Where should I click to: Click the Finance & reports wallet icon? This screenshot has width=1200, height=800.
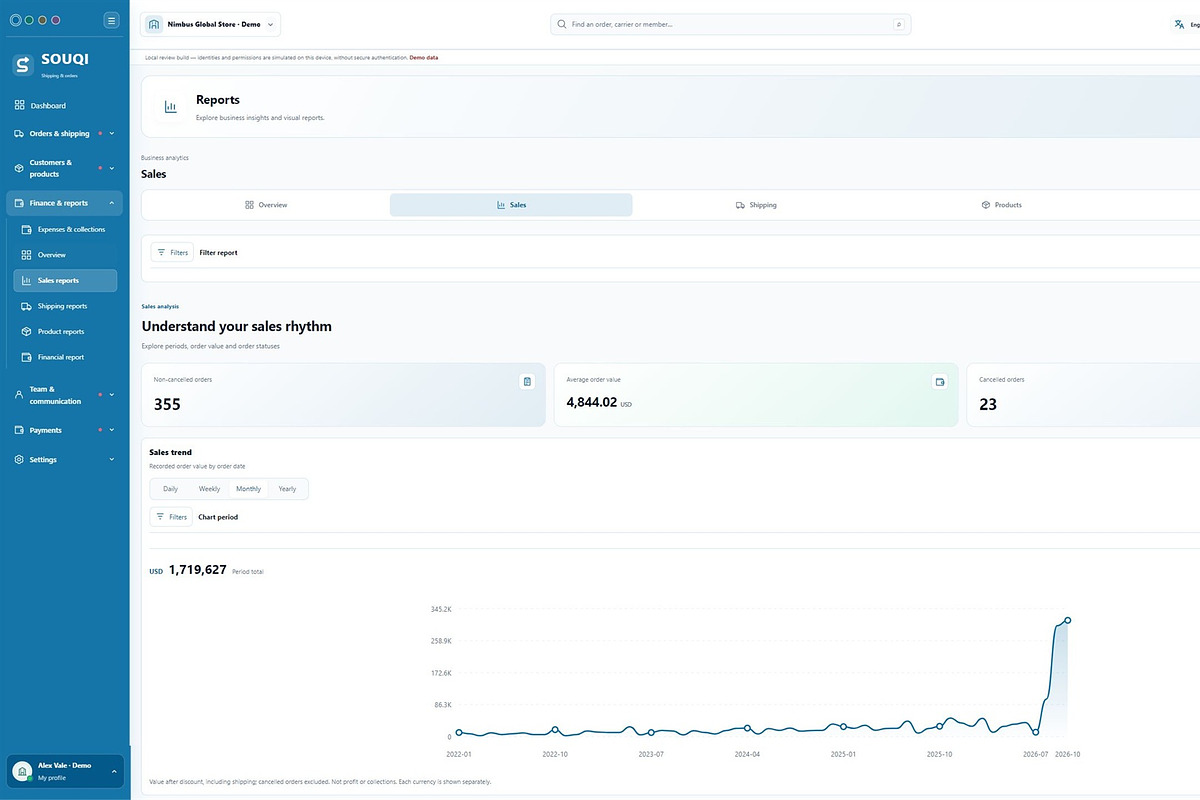coord(19,203)
